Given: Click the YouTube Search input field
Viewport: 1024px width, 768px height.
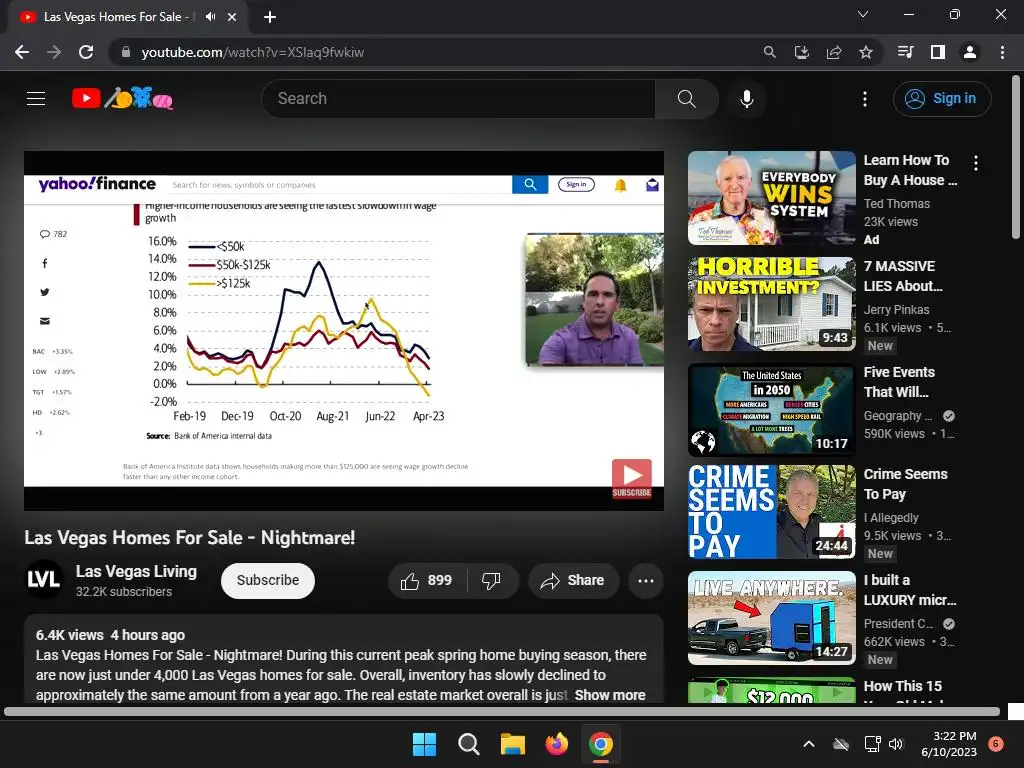Looking at the screenshot, I should (x=459, y=99).
